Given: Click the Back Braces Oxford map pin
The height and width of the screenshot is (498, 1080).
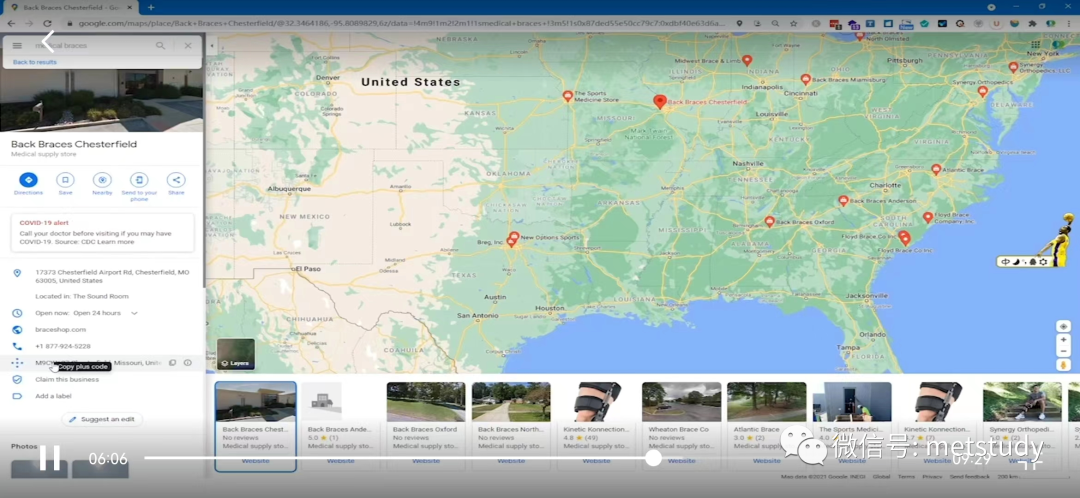Looking at the screenshot, I should [769, 221].
